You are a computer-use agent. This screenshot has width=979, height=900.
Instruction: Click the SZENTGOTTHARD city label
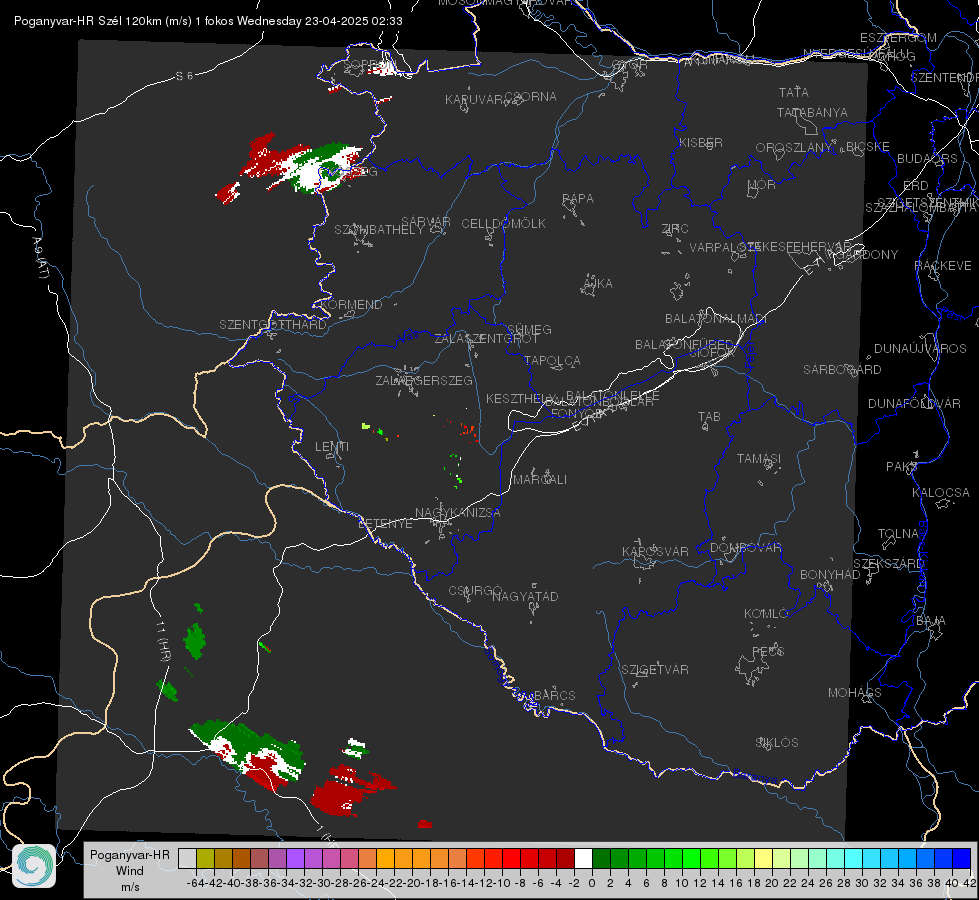click(273, 325)
